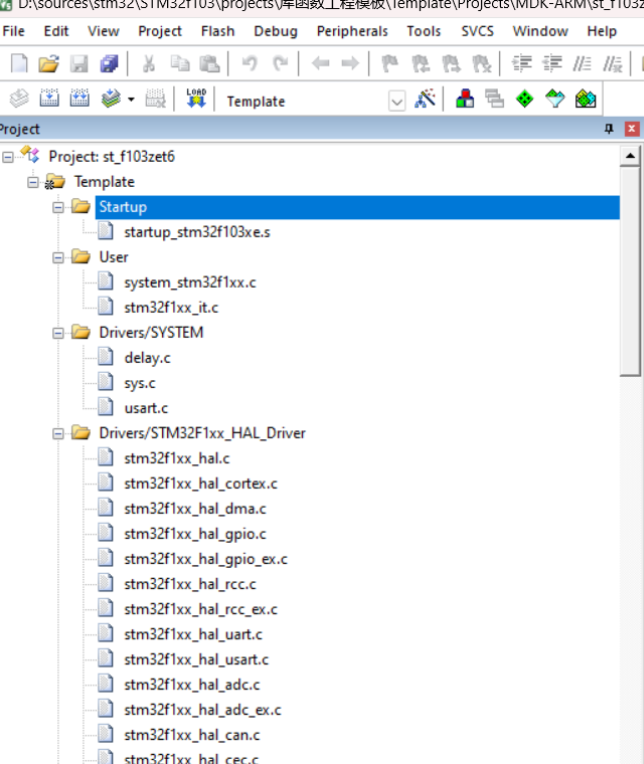Image resolution: width=644 pixels, height=764 pixels.
Task: Open the View menu
Action: pyautogui.click(x=103, y=31)
